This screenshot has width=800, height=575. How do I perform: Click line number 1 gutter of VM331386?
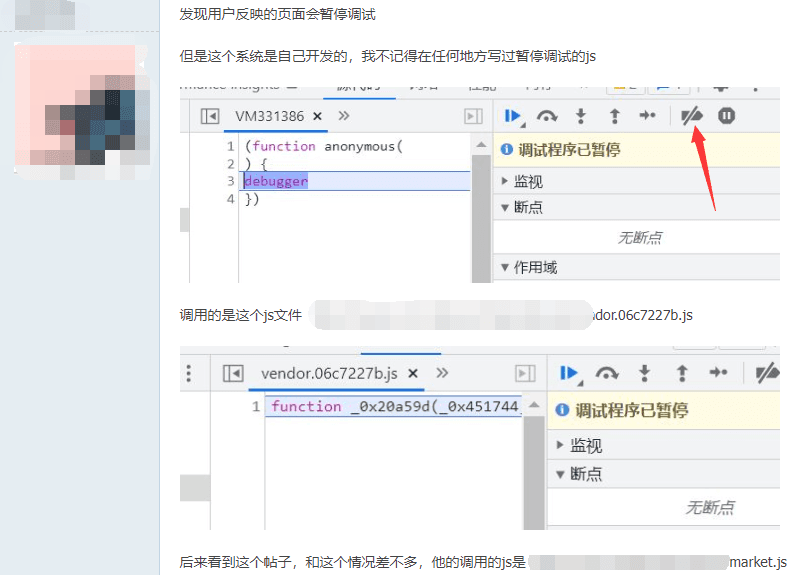231,146
